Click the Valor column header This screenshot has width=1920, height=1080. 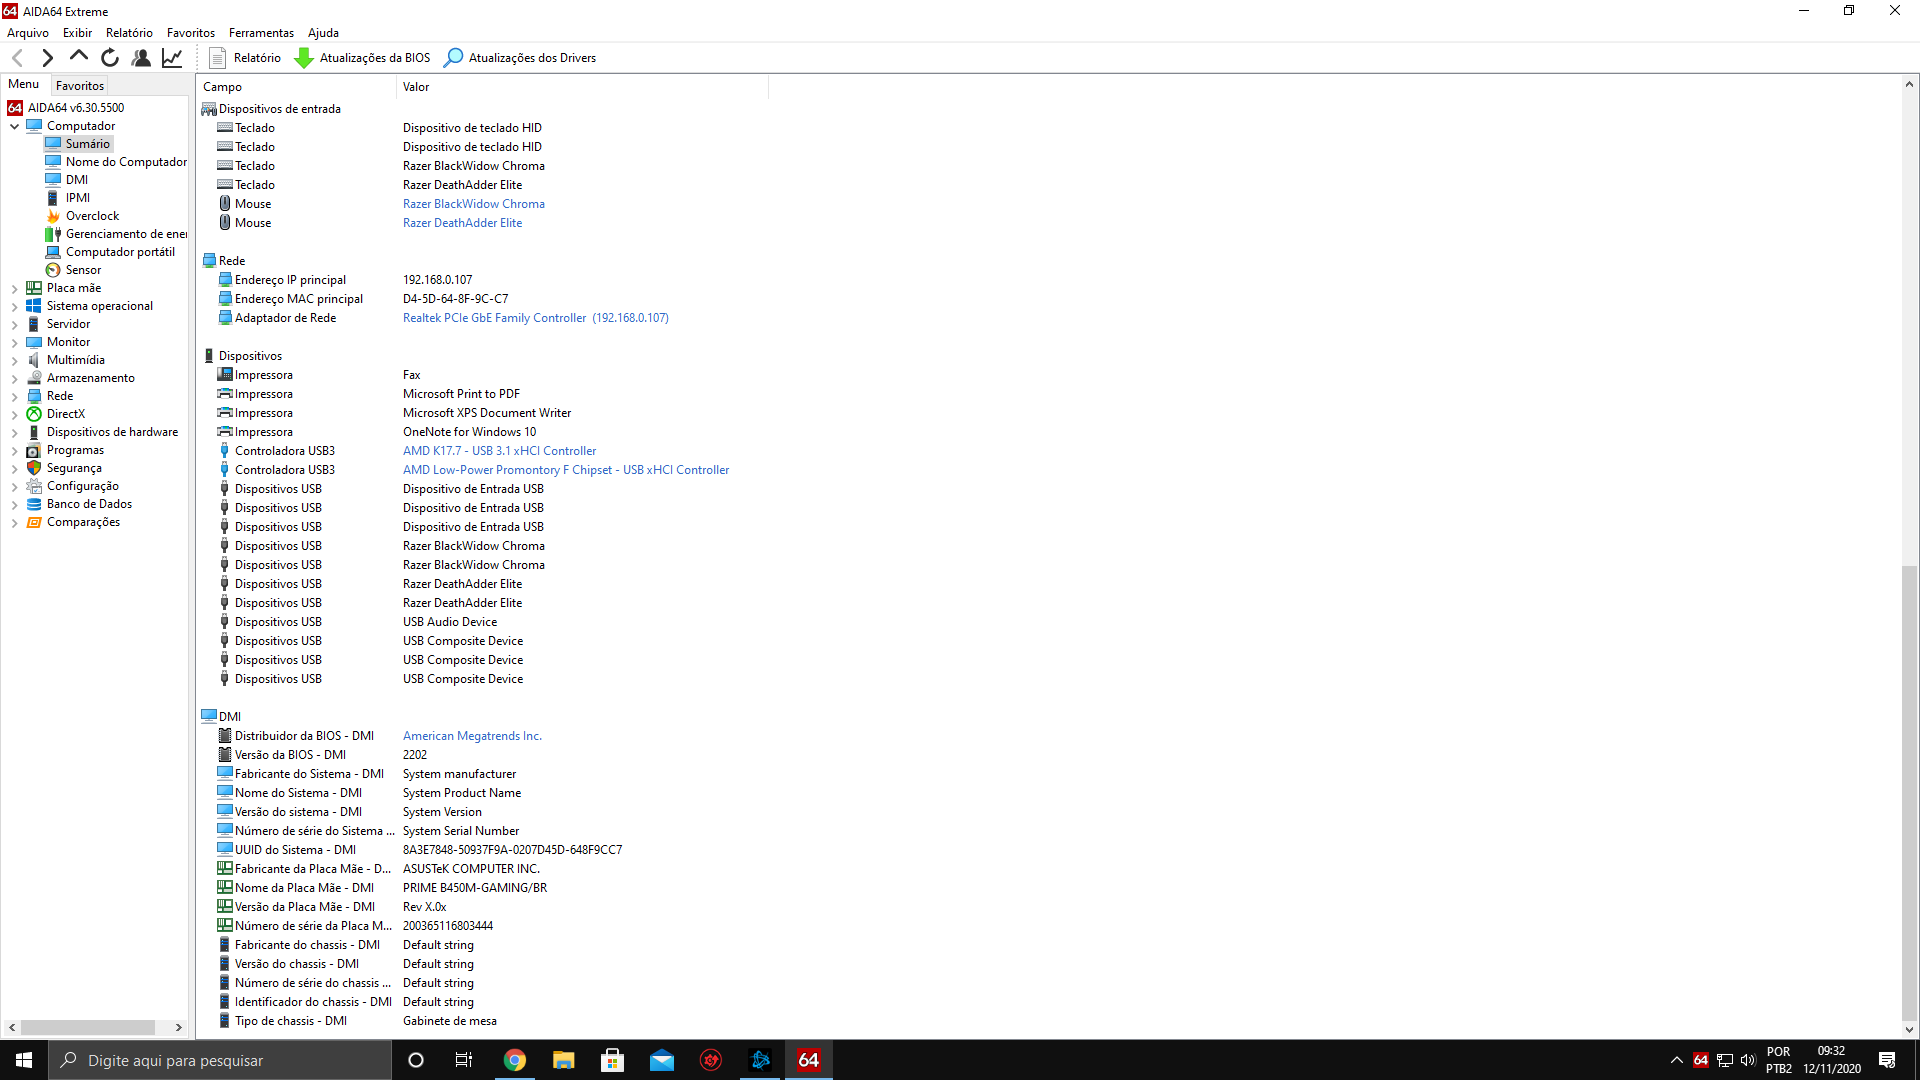582,87
